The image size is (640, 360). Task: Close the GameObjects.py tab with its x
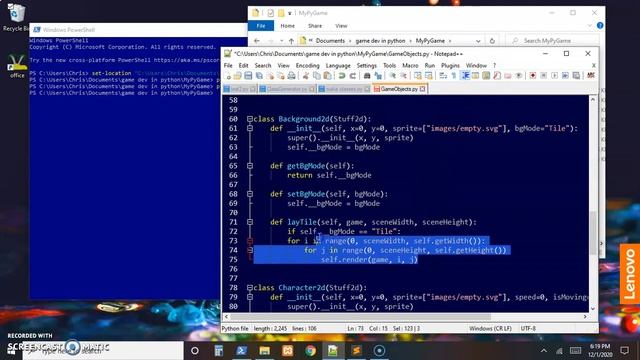click(422, 89)
